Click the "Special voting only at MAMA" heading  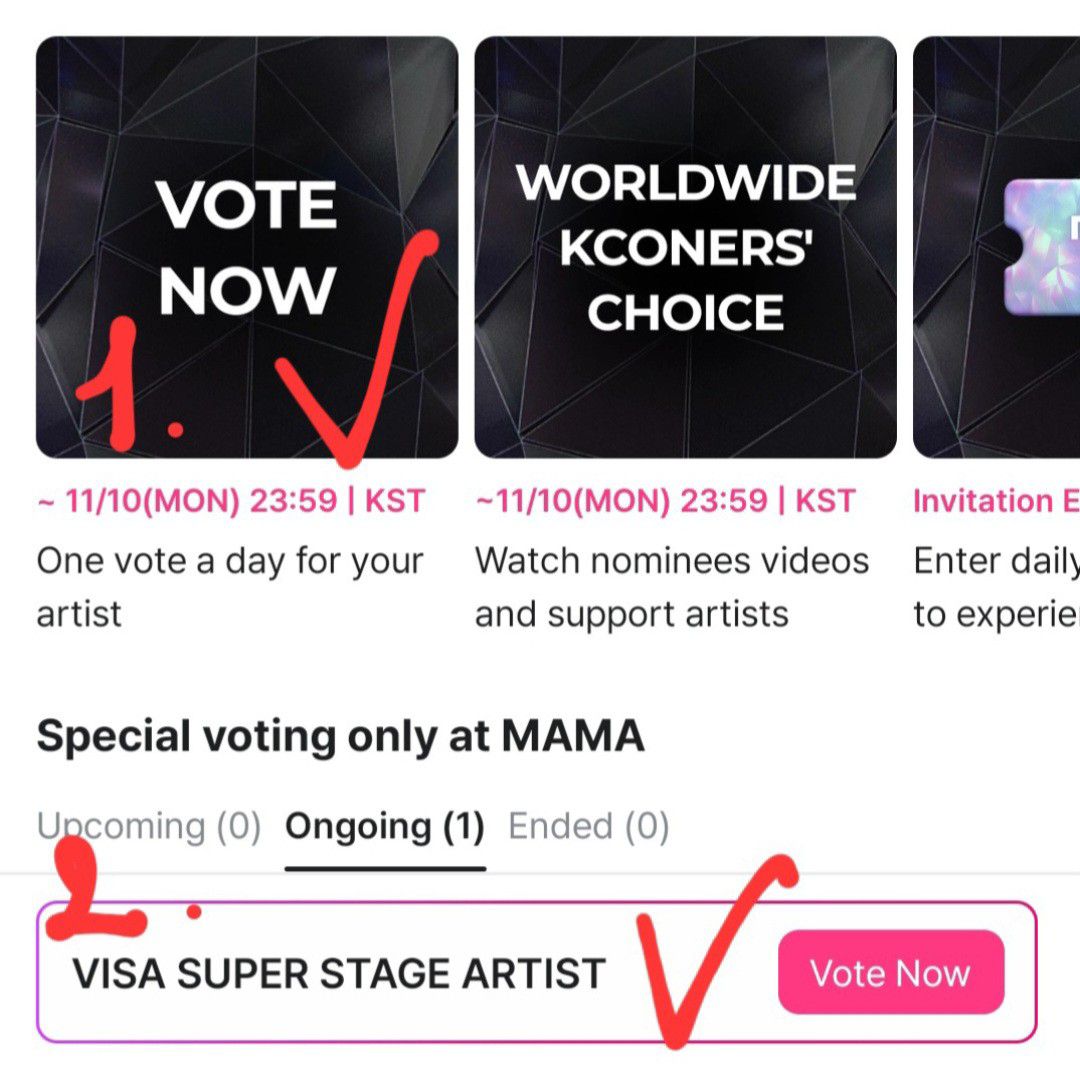(340, 737)
